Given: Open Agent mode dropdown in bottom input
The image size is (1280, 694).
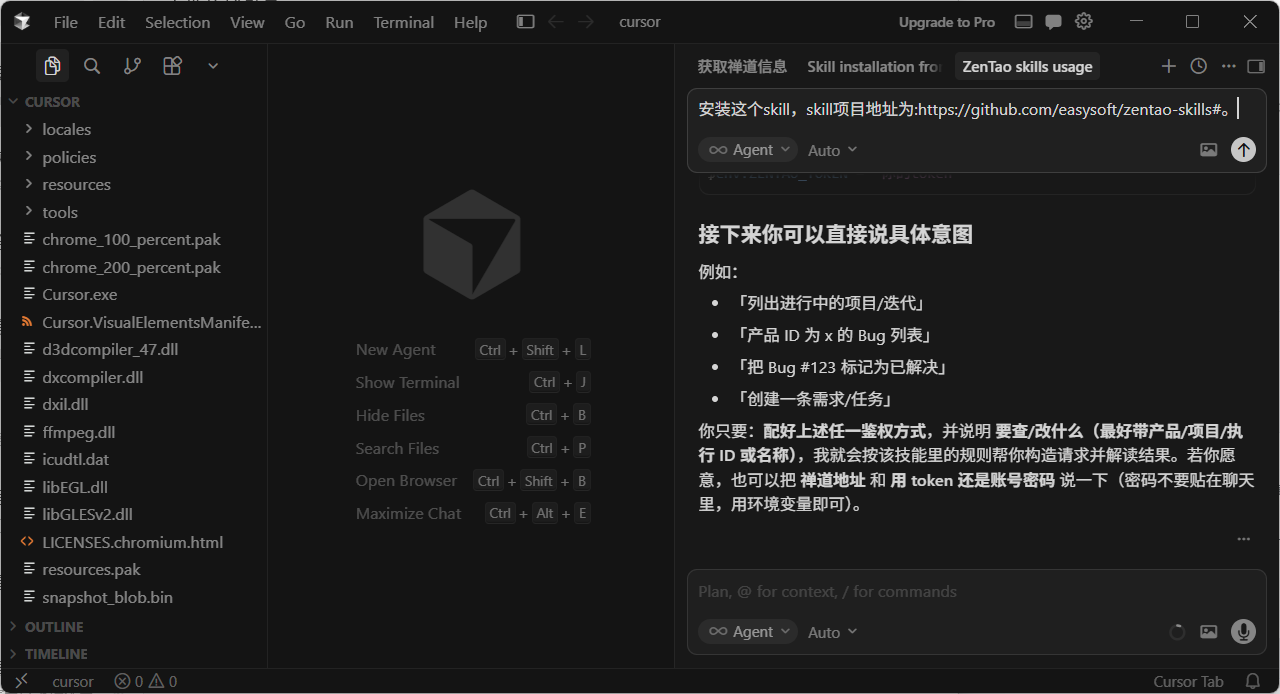Looking at the screenshot, I should (x=748, y=632).
